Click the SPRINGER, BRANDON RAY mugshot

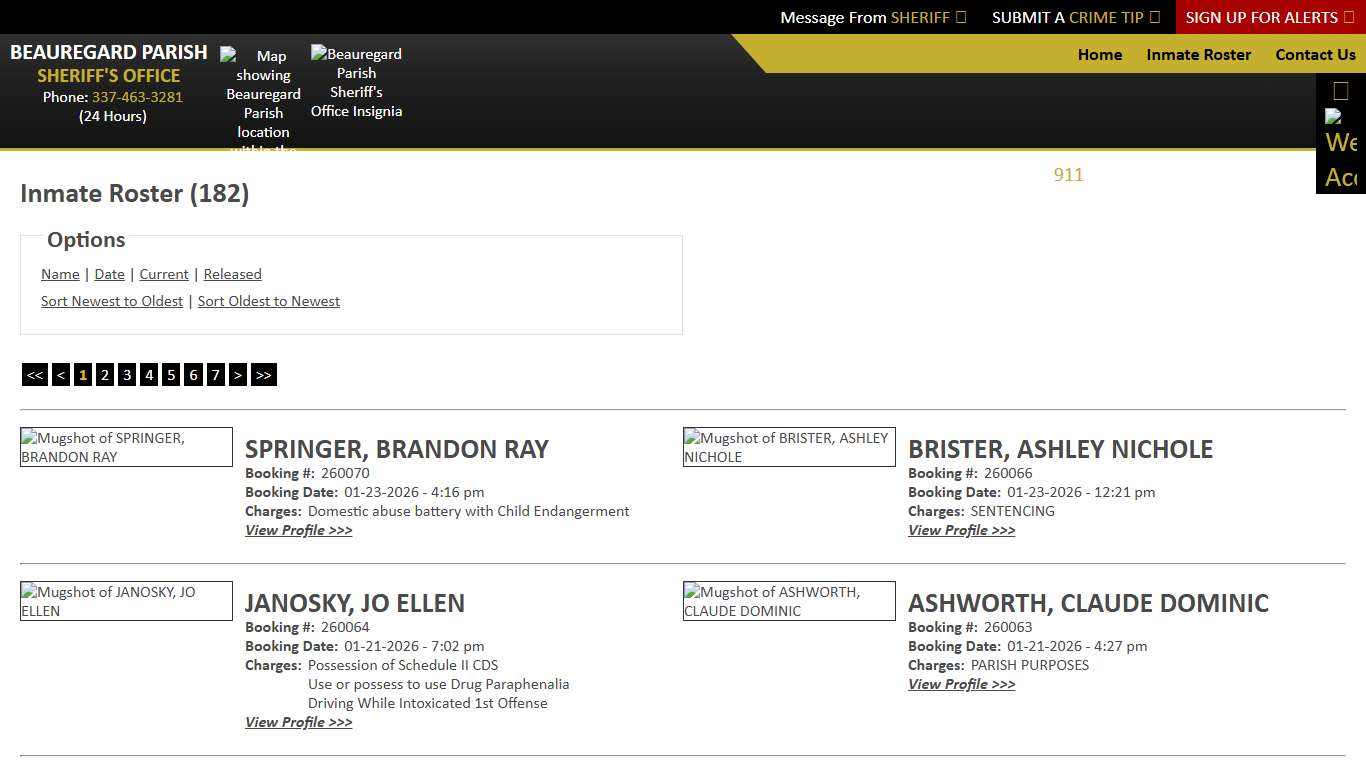(x=126, y=447)
